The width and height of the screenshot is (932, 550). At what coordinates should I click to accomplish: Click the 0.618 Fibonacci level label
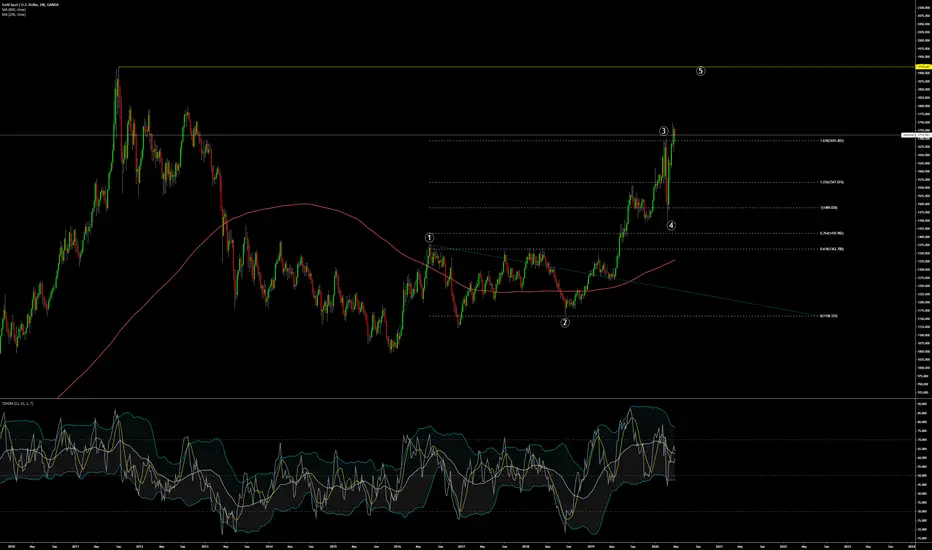831,249
